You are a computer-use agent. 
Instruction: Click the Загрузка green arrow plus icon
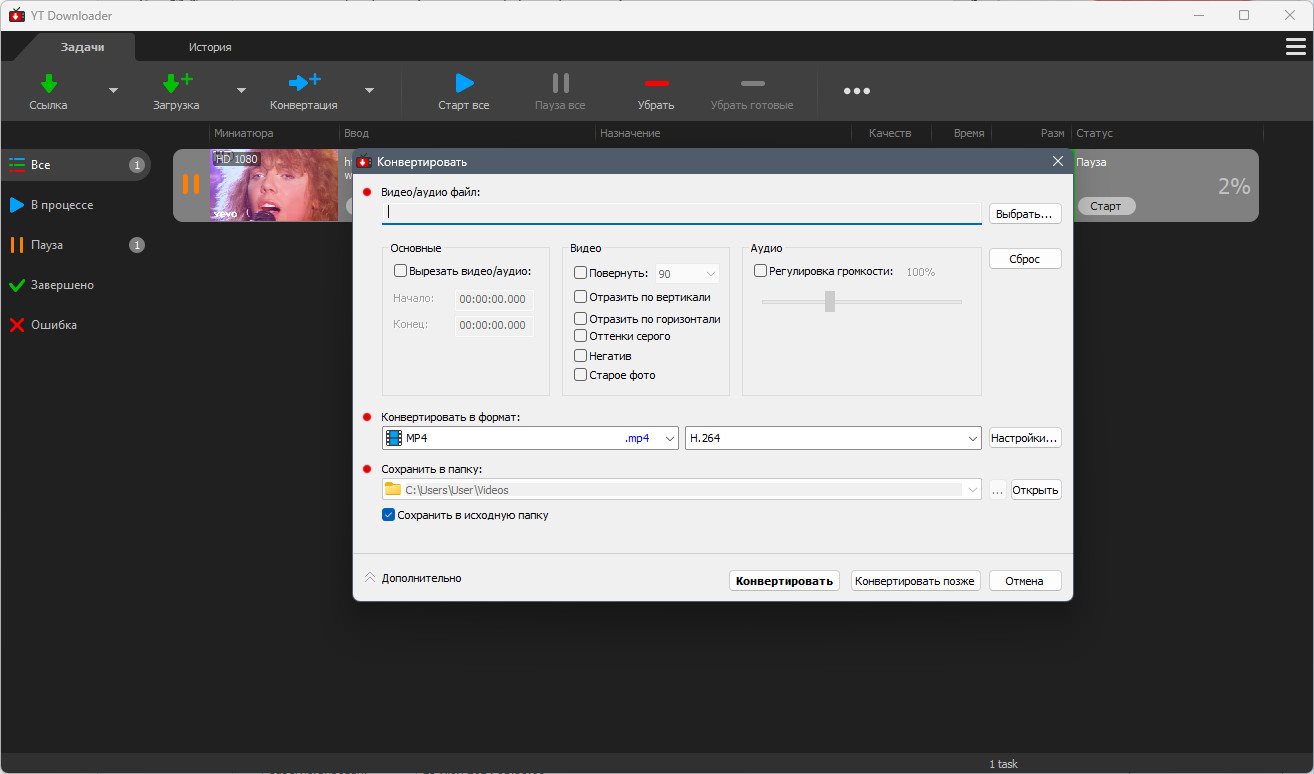pos(177,83)
